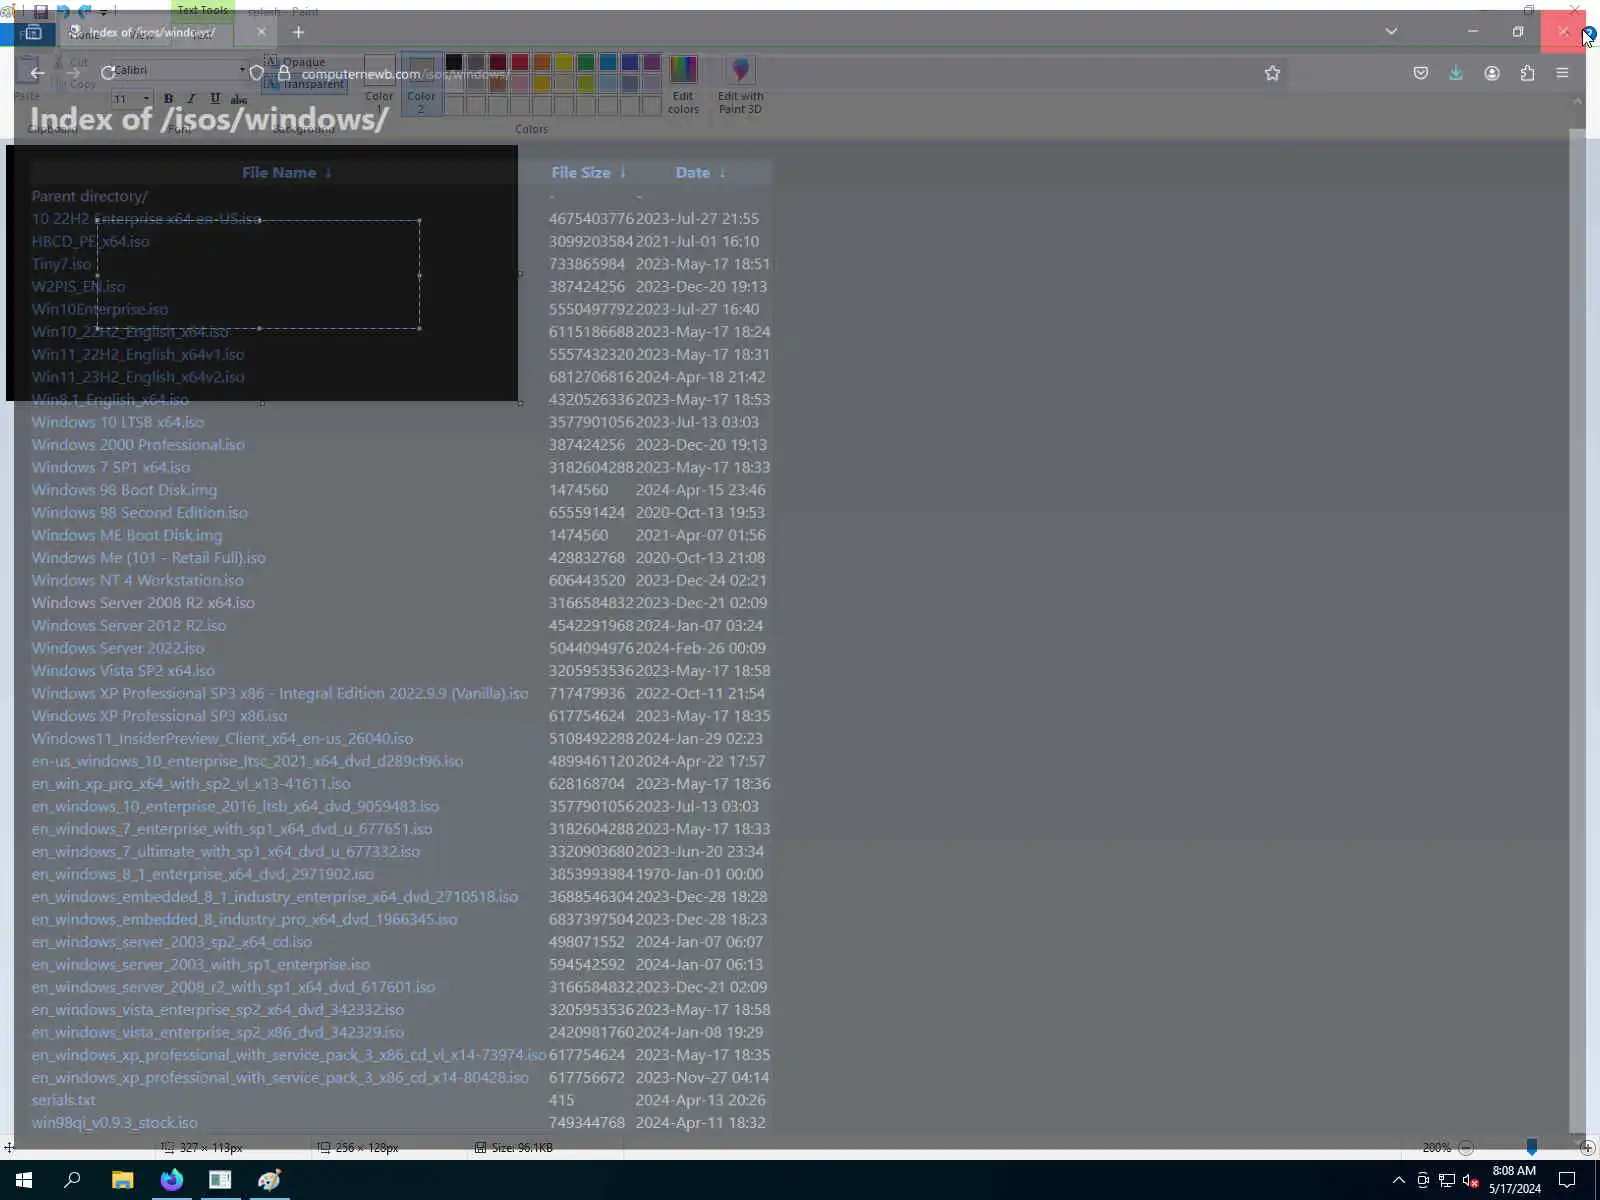Click Edit colors in the Paint ribbon
This screenshot has height=1200, width=1600.
pyautogui.click(x=683, y=85)
